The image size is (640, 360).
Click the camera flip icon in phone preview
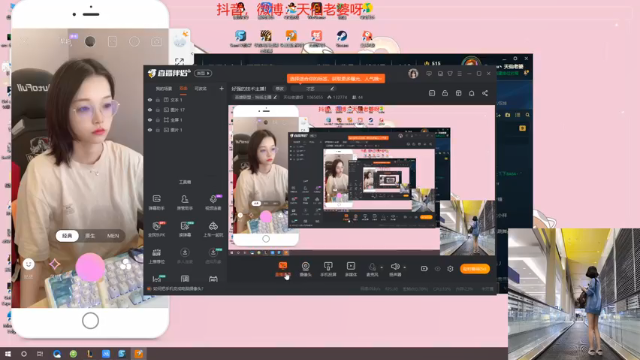coord(156,42)
